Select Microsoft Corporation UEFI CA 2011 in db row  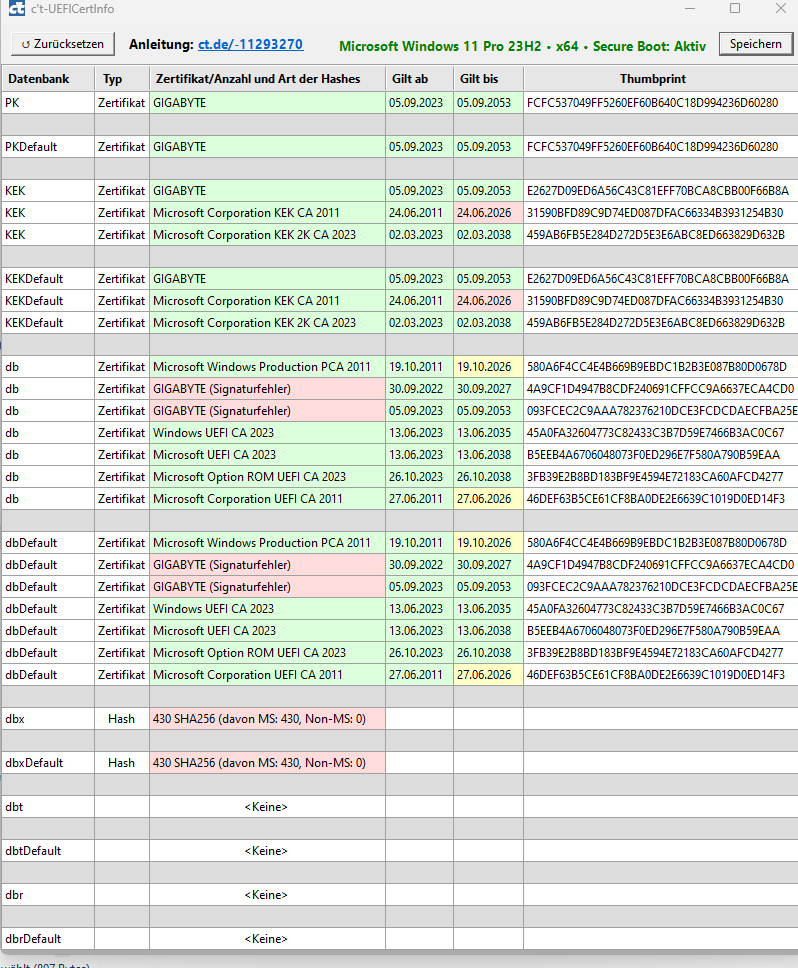coord(267,499)
